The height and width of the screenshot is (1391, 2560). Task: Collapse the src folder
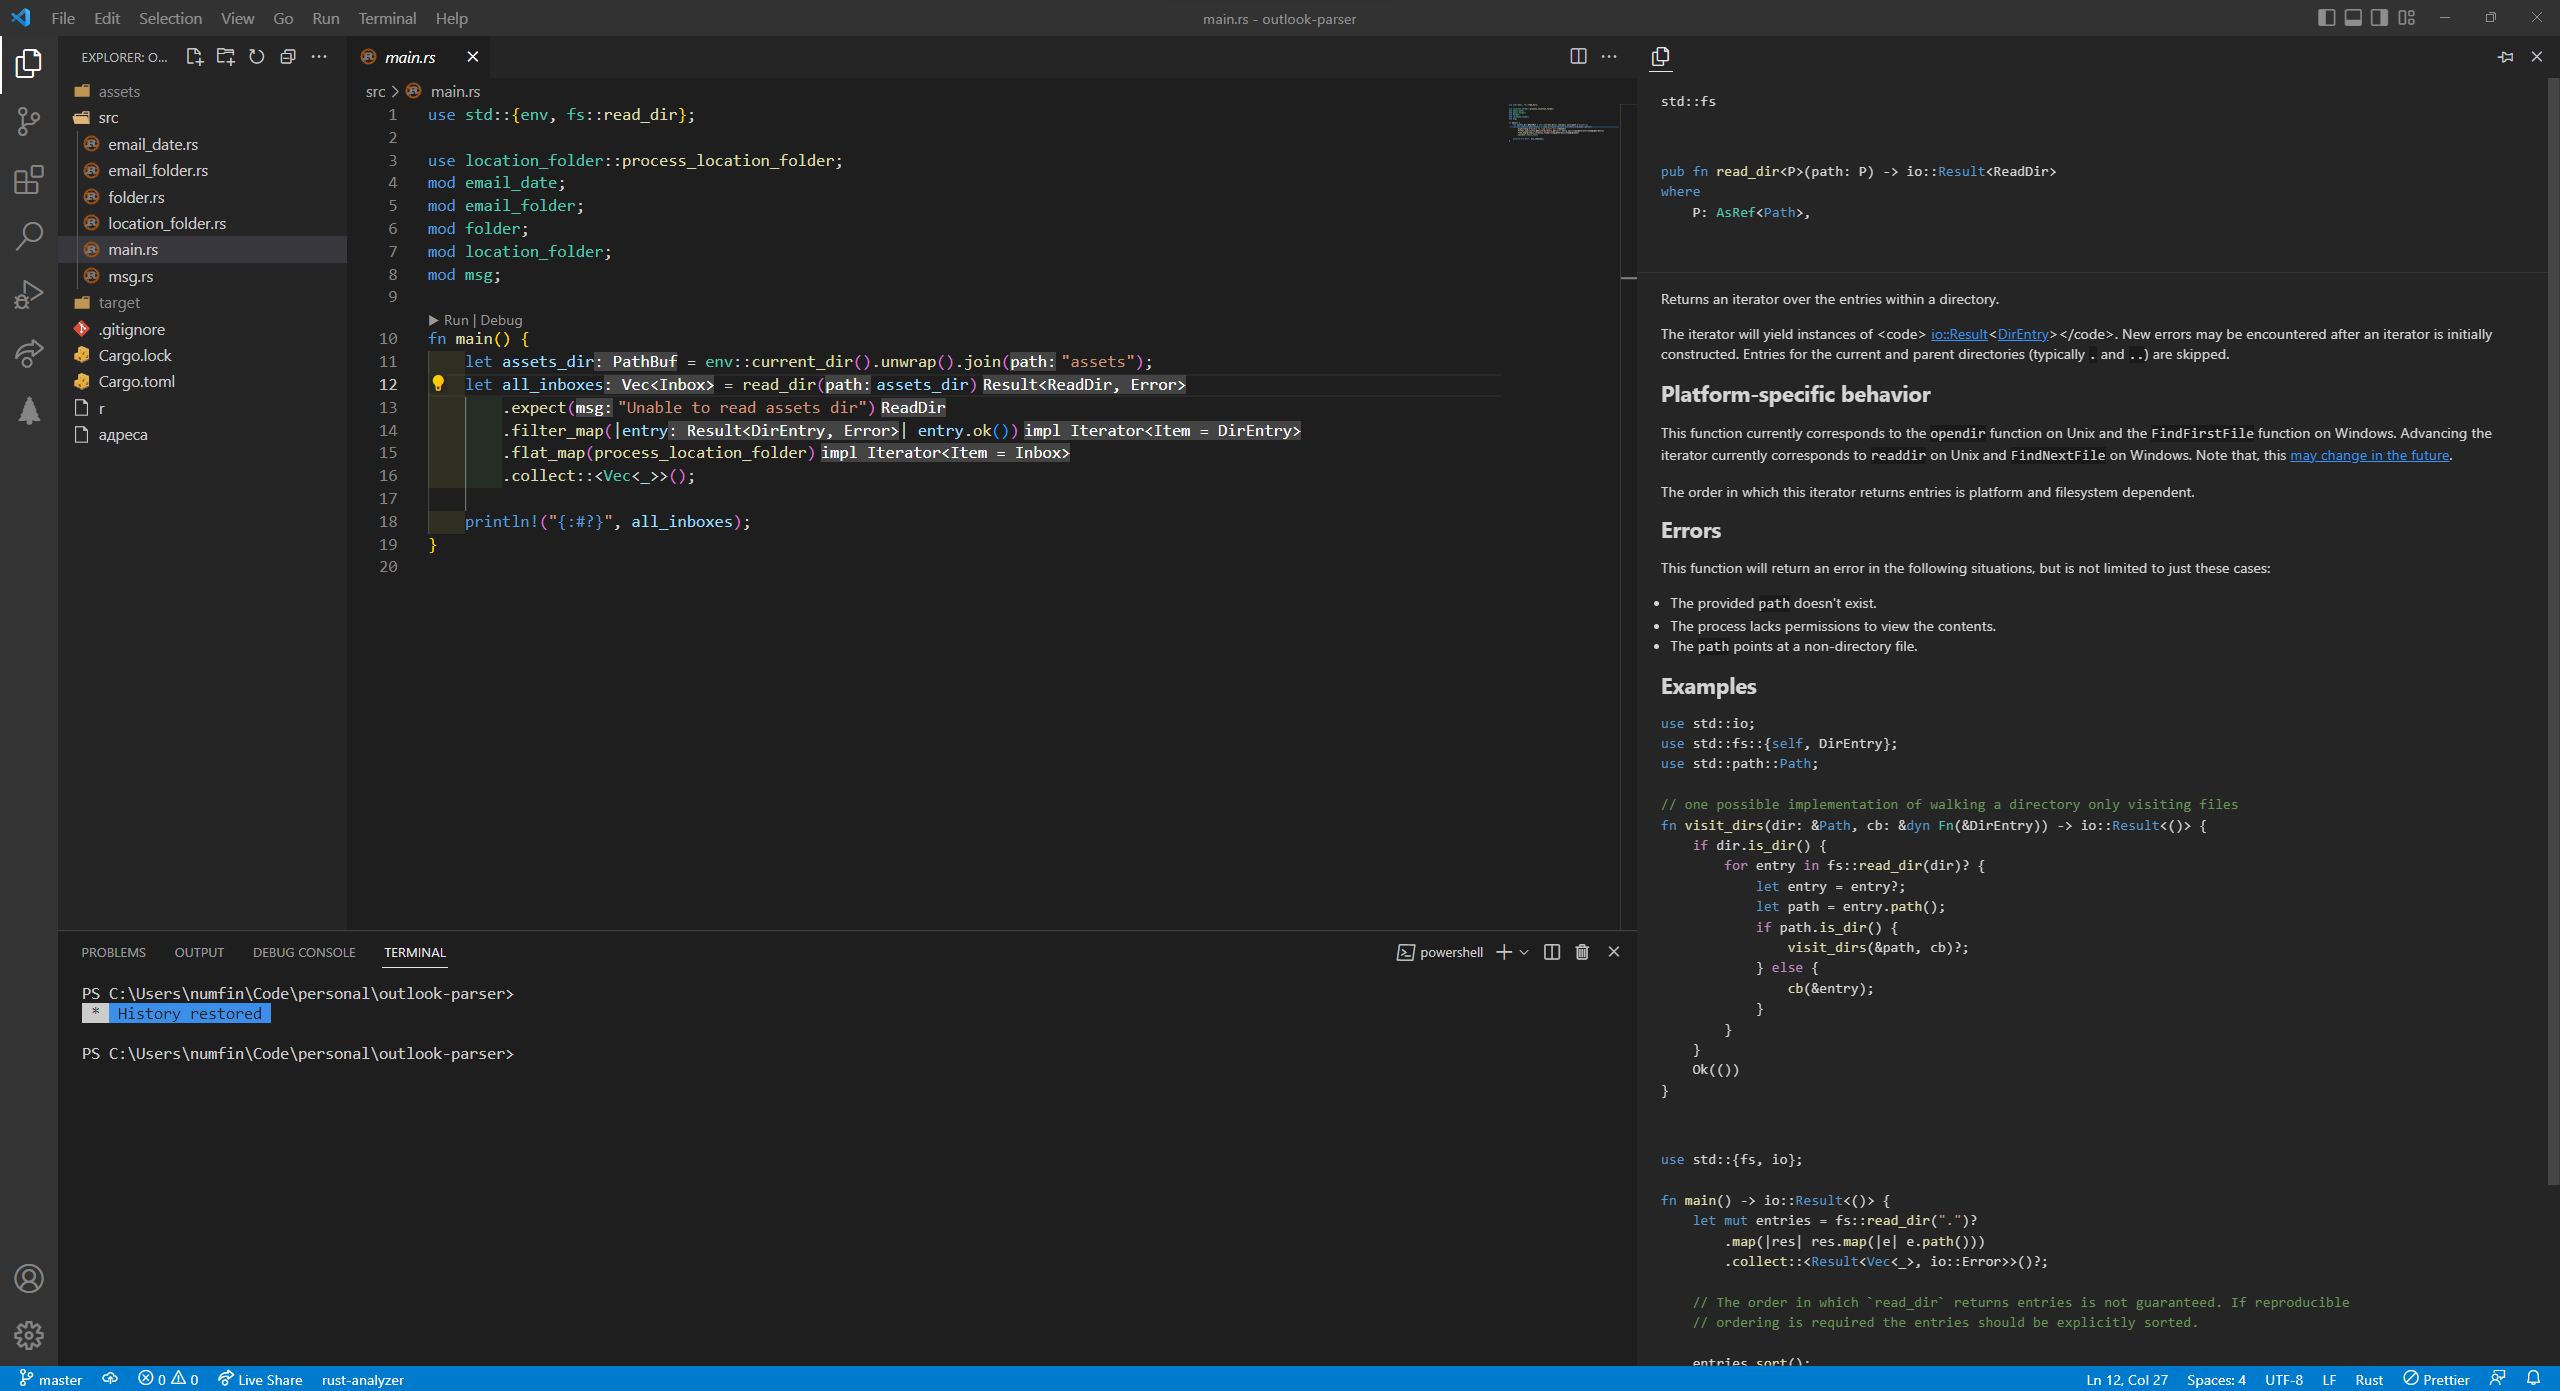point(110,117)
